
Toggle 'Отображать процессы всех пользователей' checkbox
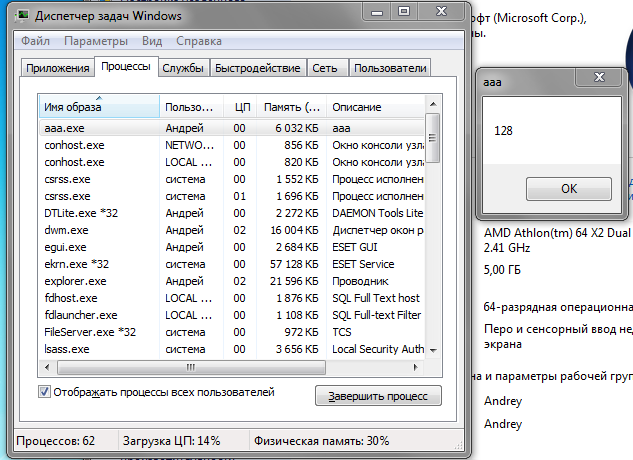(x=44, y=393)
